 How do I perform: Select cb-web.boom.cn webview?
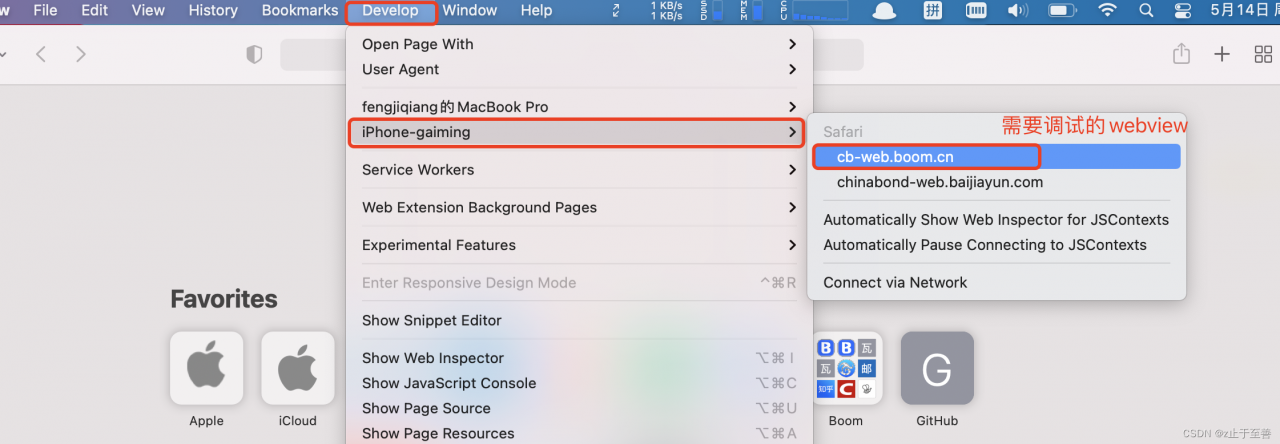(996, 157)
